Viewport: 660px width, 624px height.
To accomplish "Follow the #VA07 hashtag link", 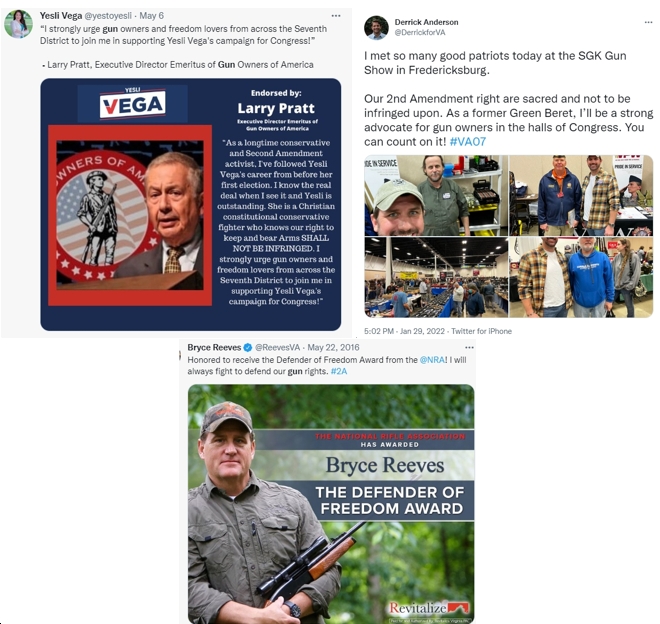I will pyautogui.click(x=468, y=142).
